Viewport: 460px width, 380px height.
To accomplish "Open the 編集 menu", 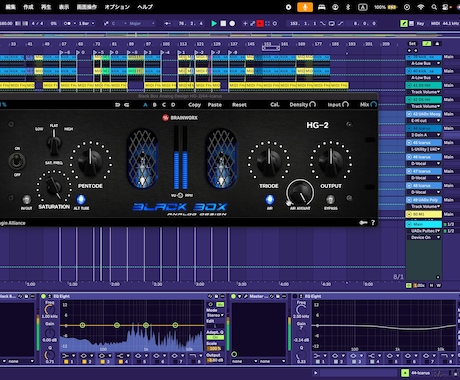I will pos(11,7).
